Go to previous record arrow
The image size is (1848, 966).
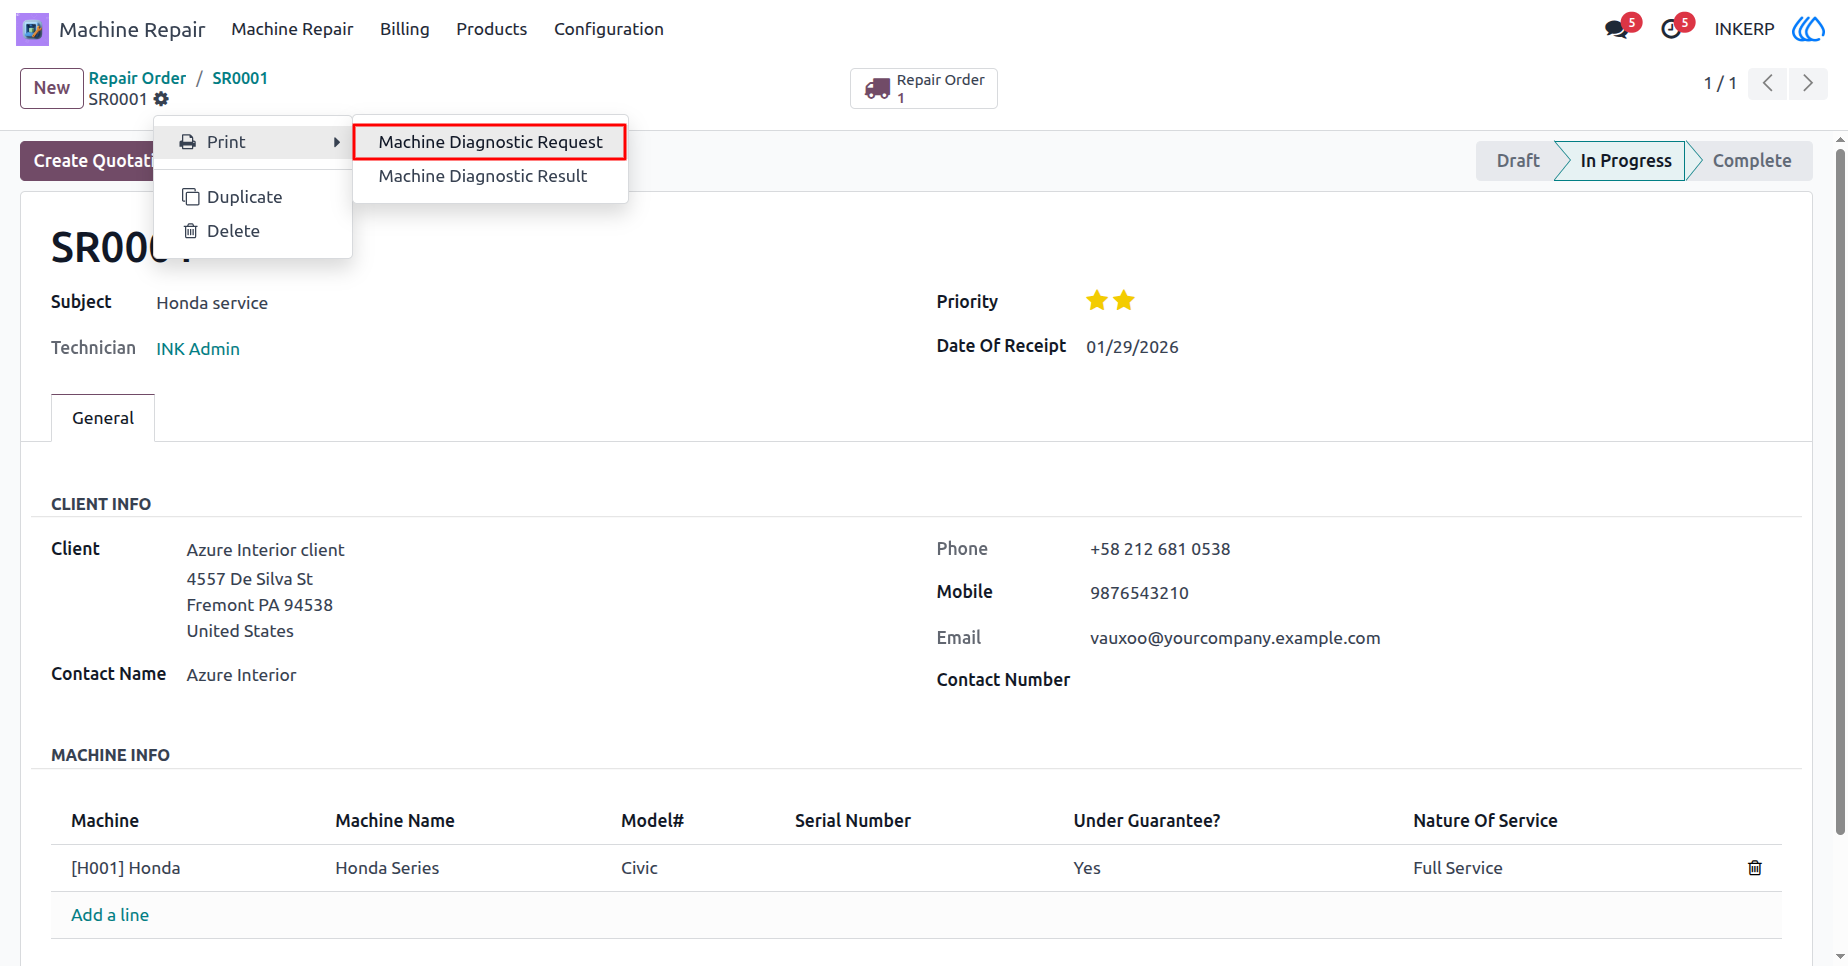pyautogui.click(x=1768, y=83)
